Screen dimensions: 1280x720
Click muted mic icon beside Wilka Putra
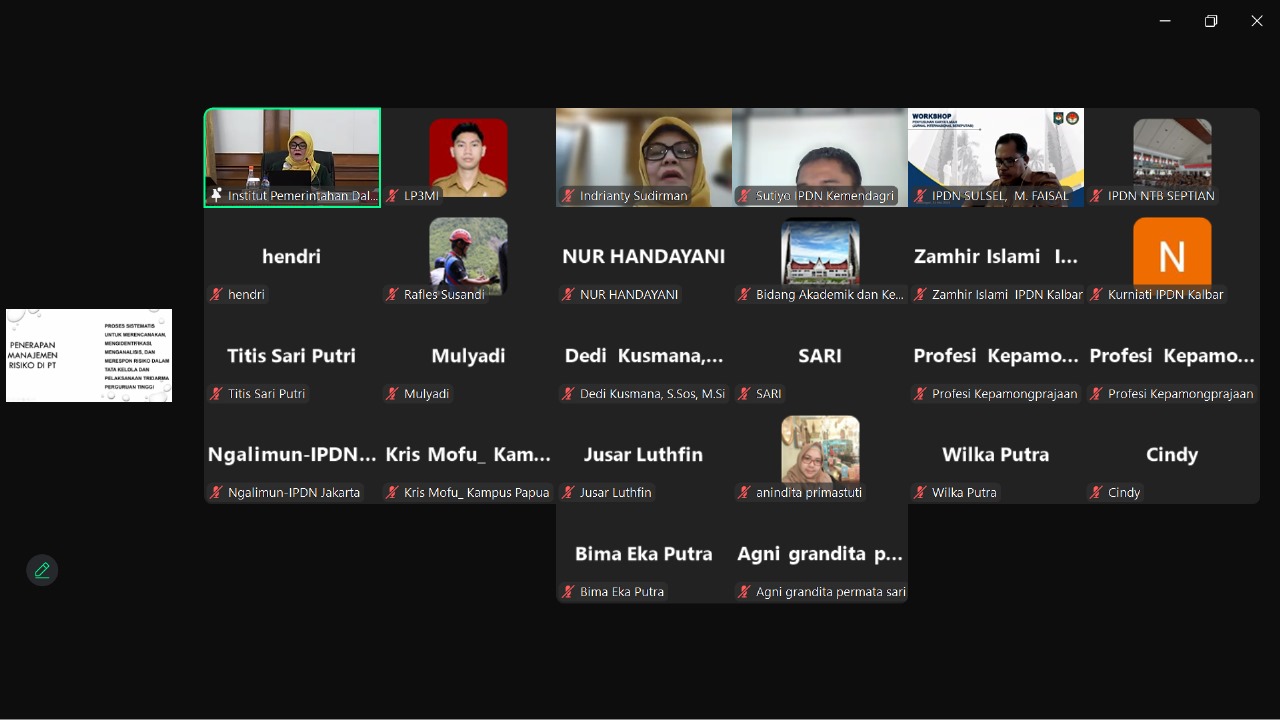pyautogui.click(x=921, y=492)
